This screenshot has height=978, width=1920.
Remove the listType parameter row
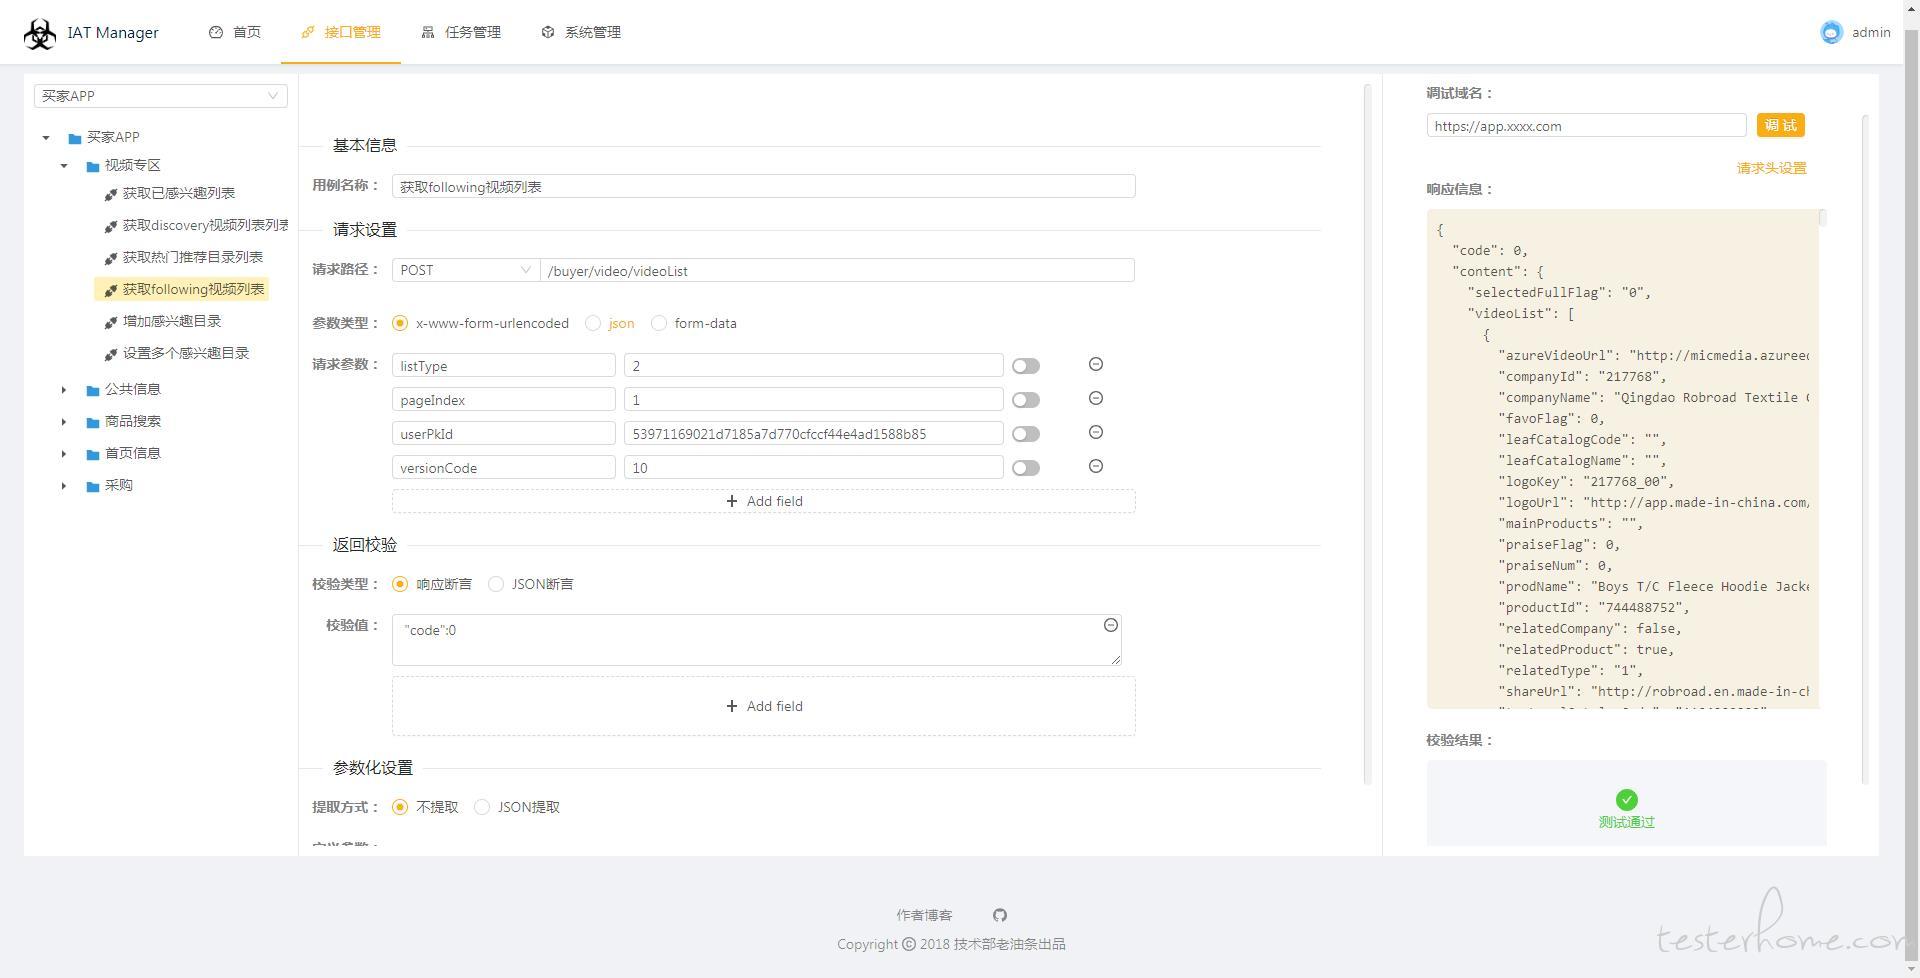click(1096, 365)
